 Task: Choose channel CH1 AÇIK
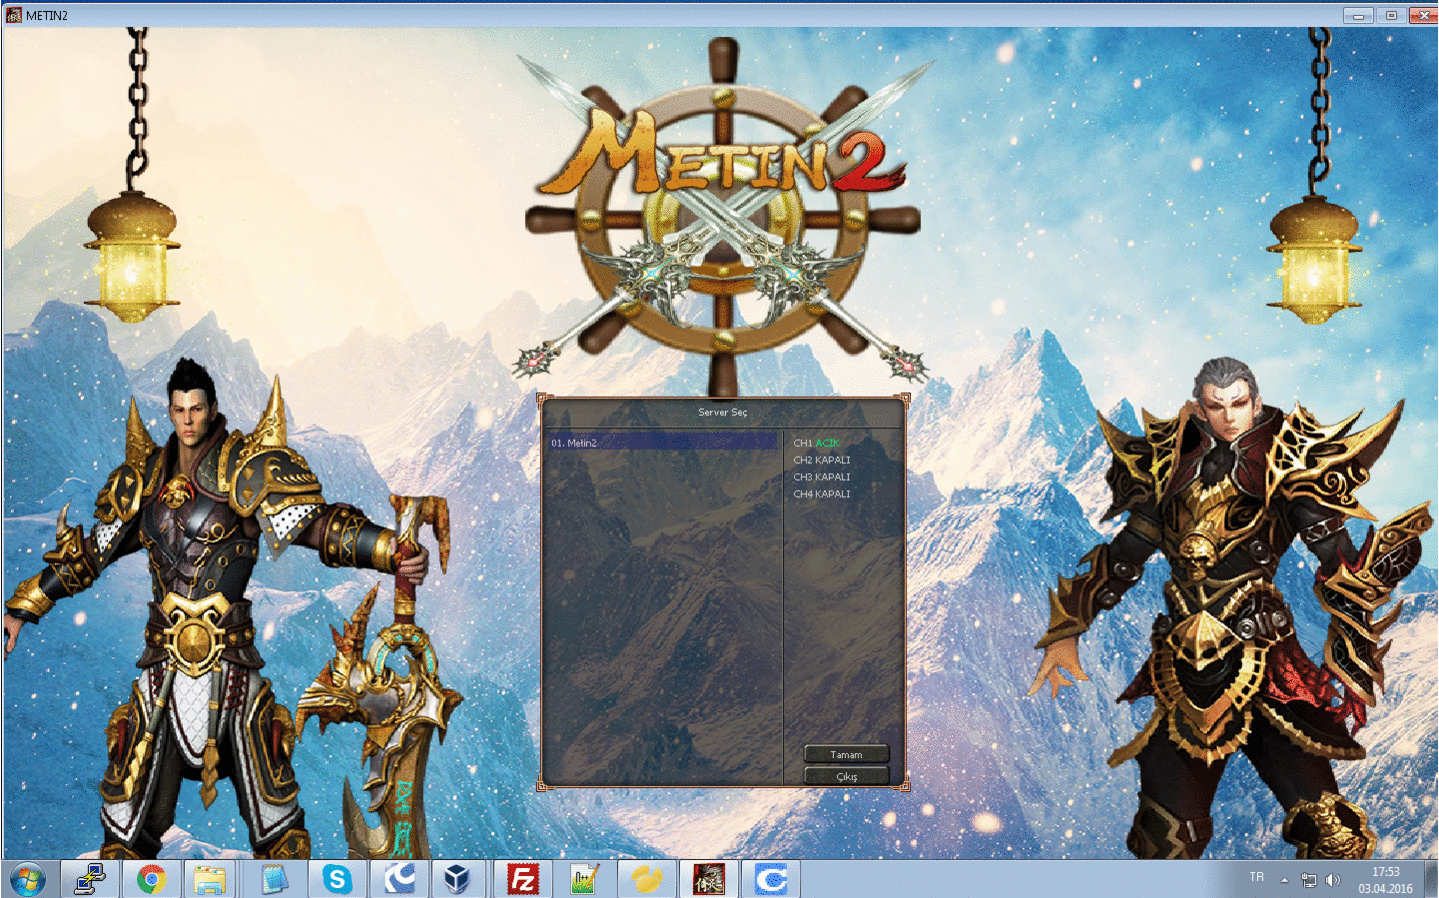[816, 443]
